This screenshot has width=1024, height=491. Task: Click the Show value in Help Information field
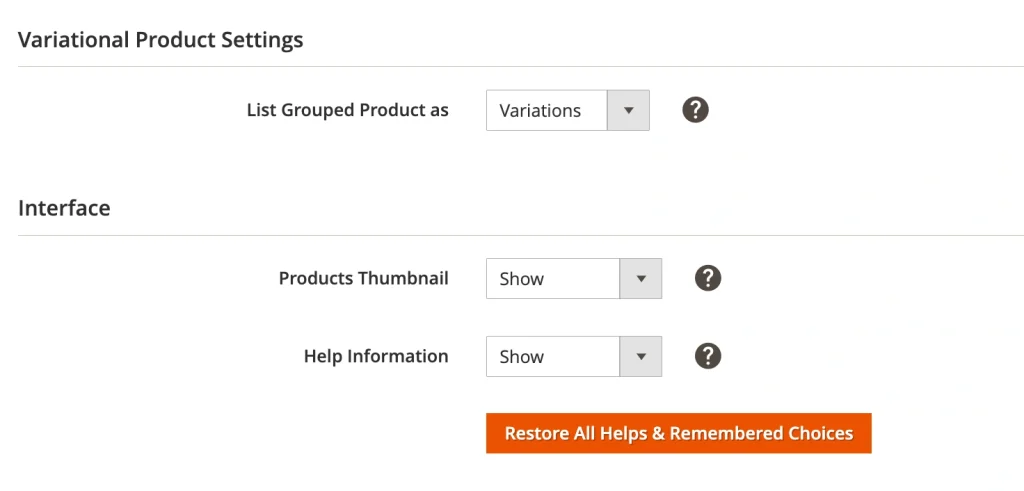point(522,357)
